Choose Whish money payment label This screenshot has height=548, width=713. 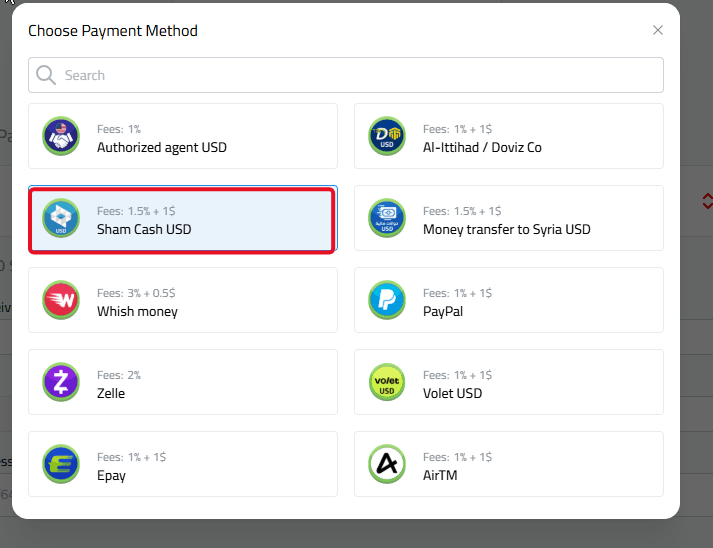point(137,312)
